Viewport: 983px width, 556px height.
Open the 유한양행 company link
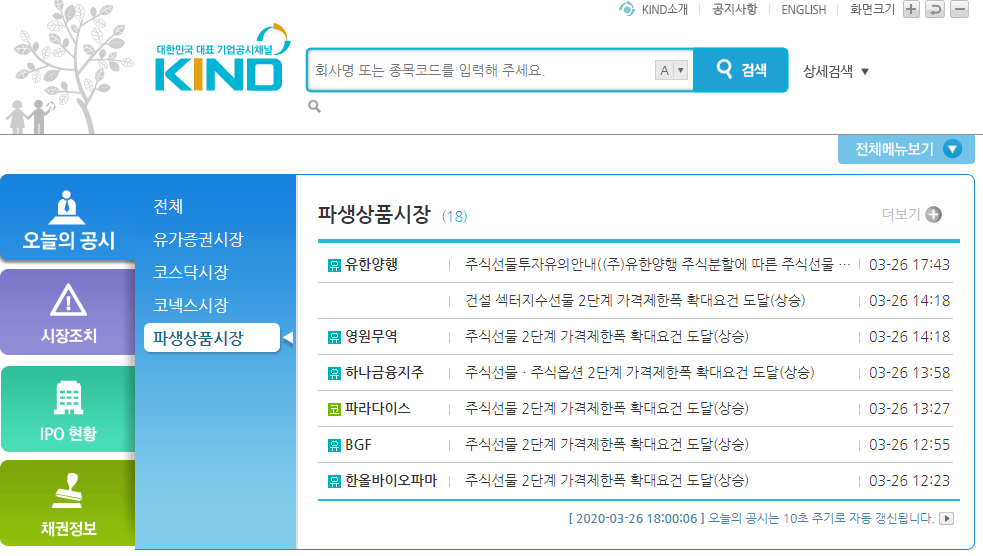point(372,265)
